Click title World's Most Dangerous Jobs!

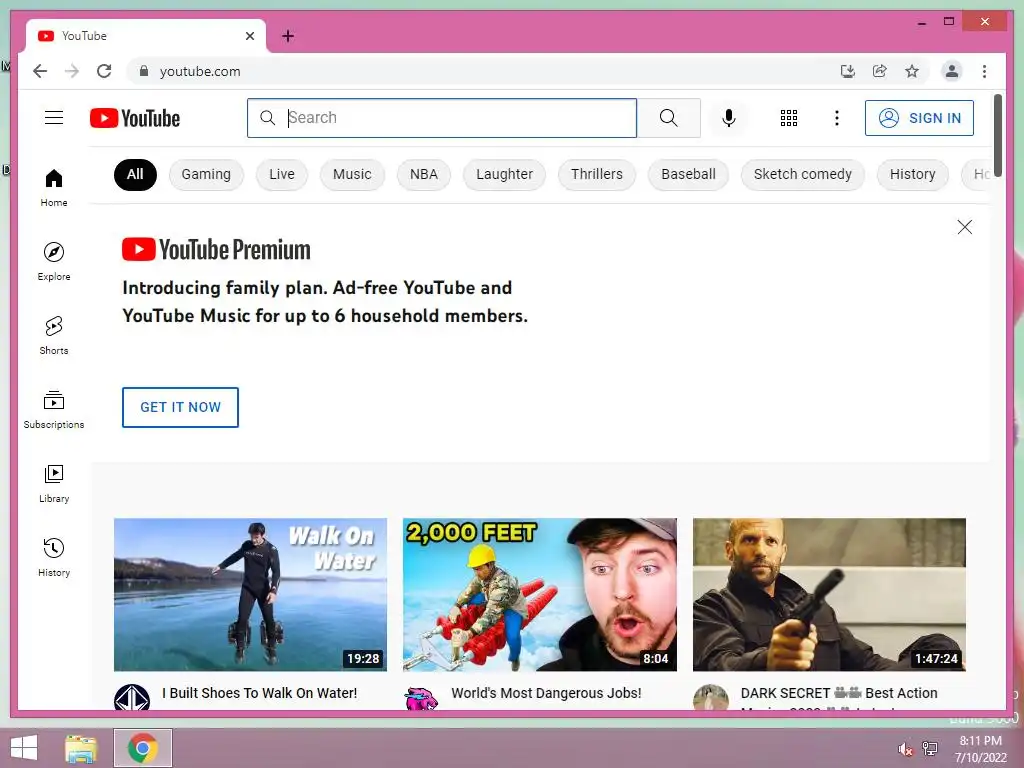pyautogui.click(x=546, y=693)
